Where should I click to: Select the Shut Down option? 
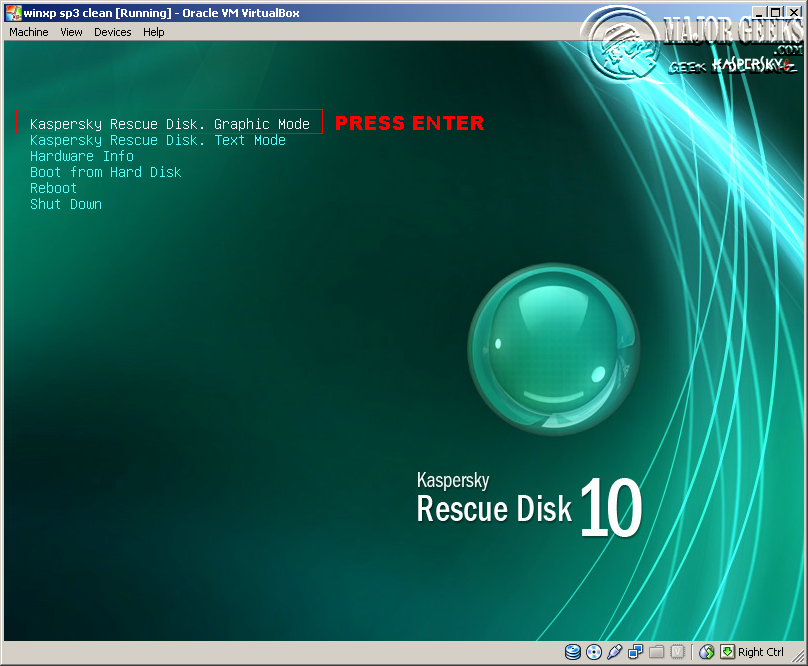click(x=65, y=204)
